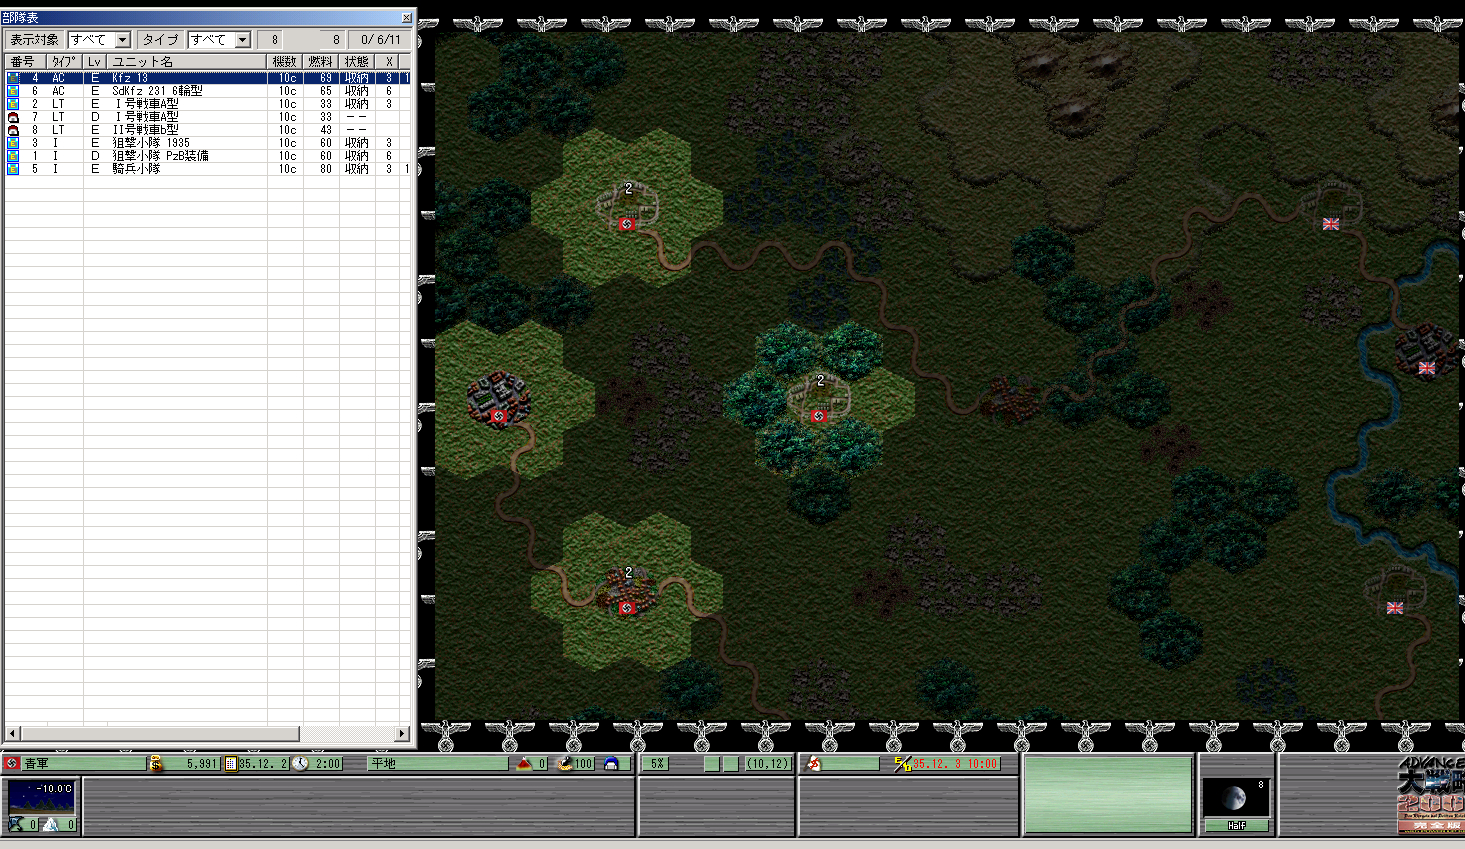Click the 0/ 6/11 counter field
This screenshot has width=1465, height=849.
pyautogui.click(x=381, y=40)
